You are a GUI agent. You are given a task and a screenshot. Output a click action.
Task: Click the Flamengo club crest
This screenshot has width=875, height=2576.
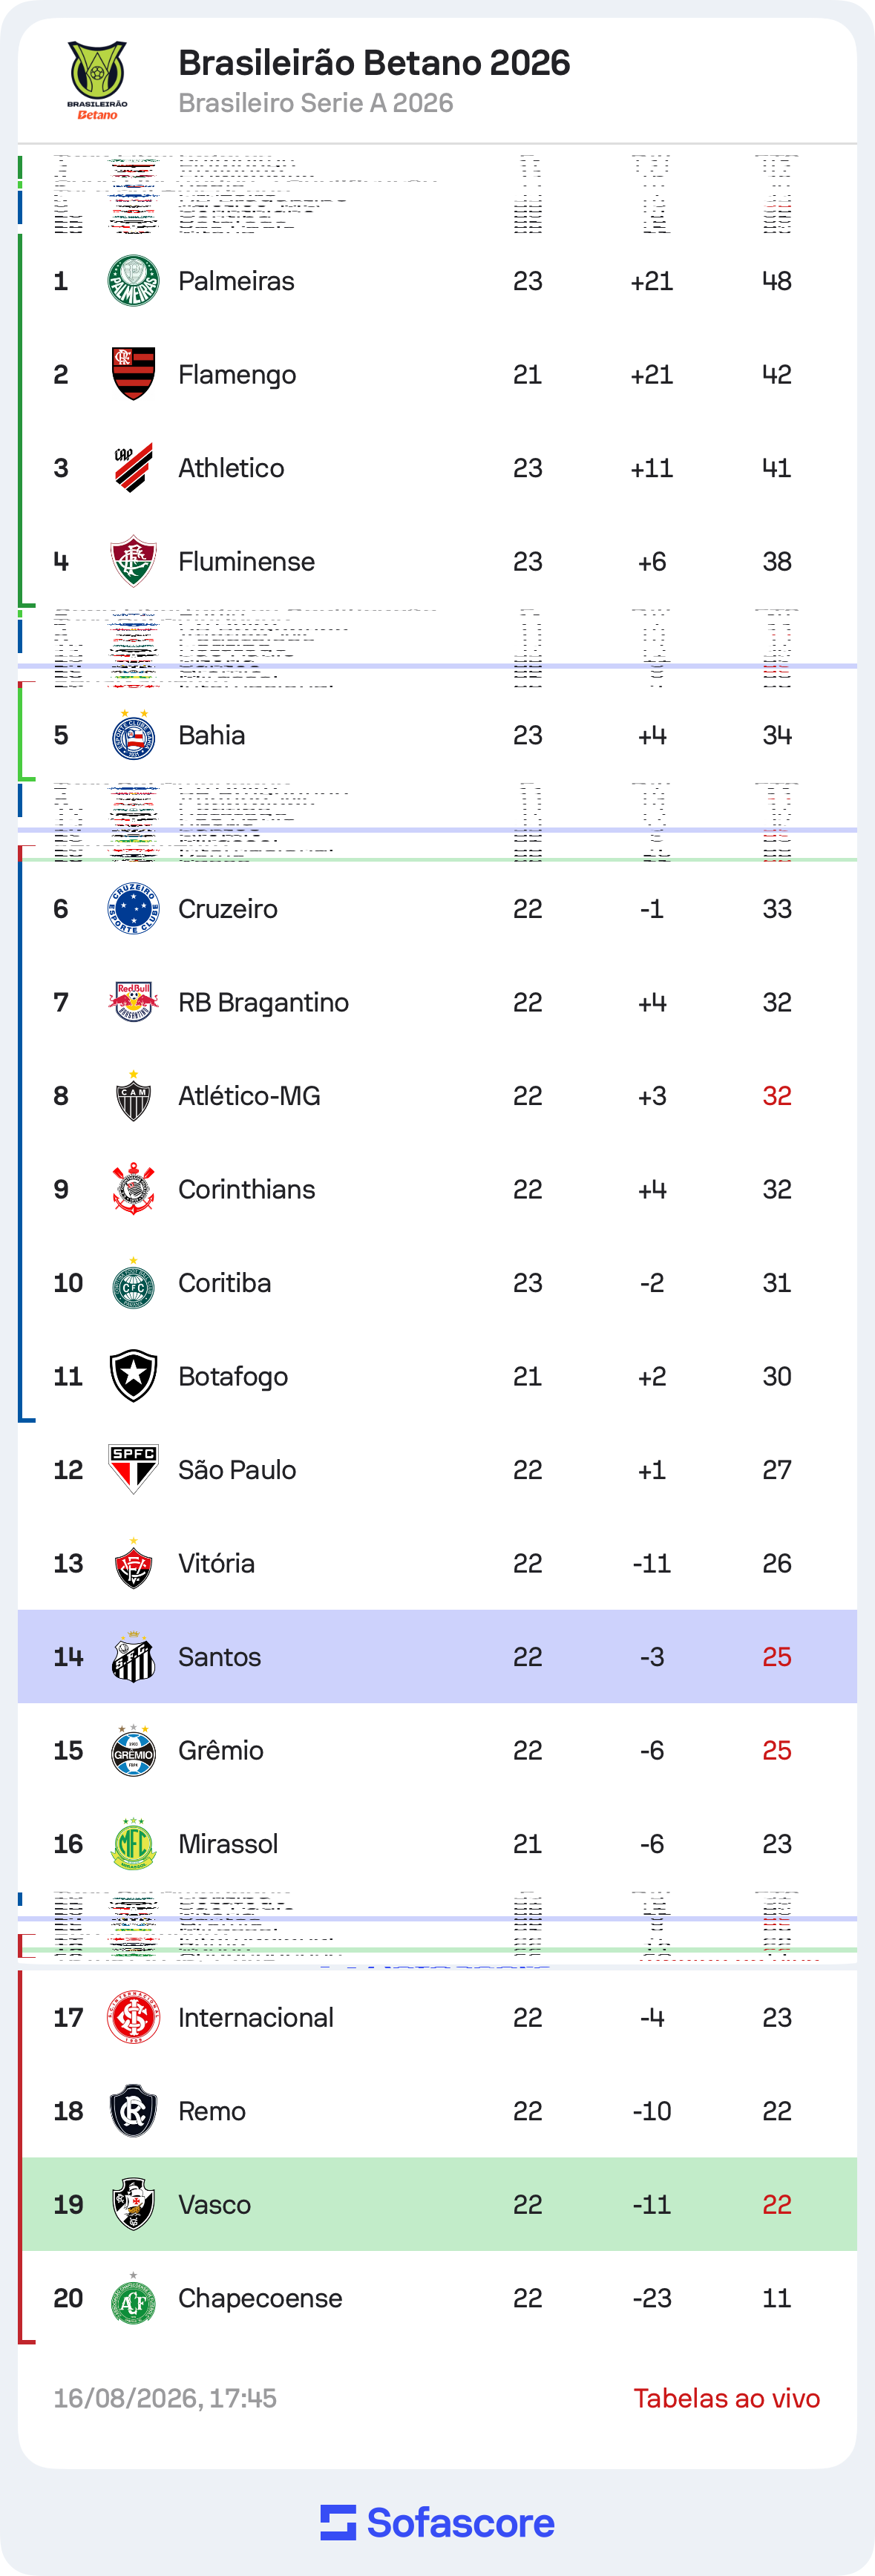pyautogui.click(x=133, y=374)
